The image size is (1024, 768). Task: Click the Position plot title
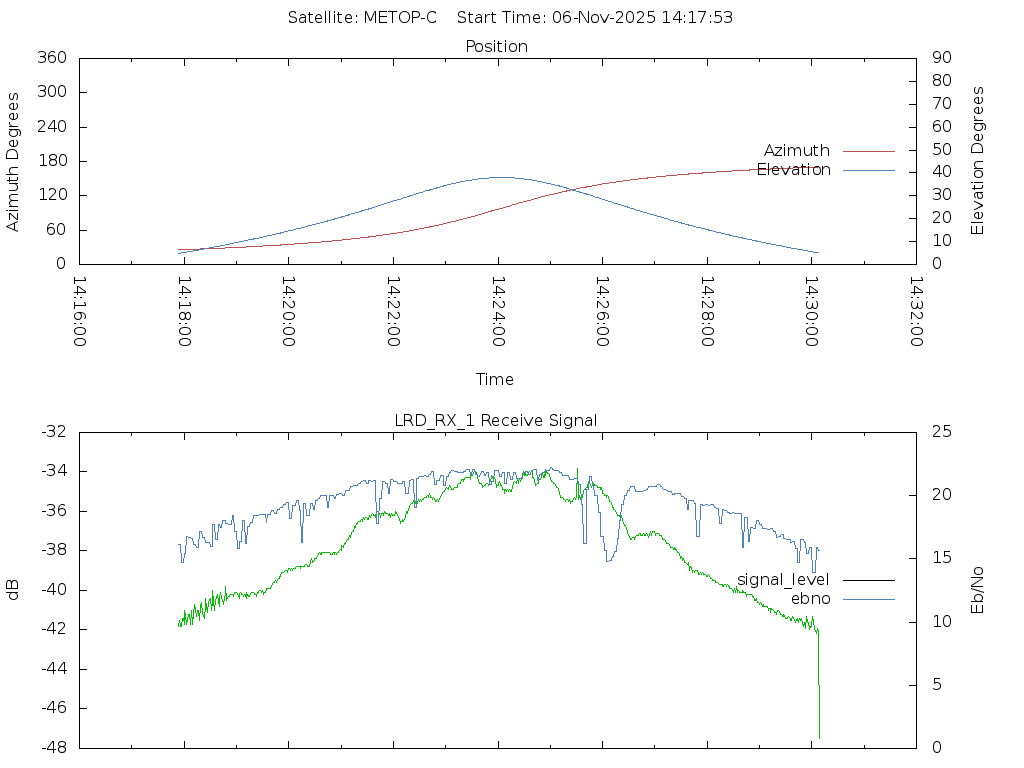pos(496,46)
